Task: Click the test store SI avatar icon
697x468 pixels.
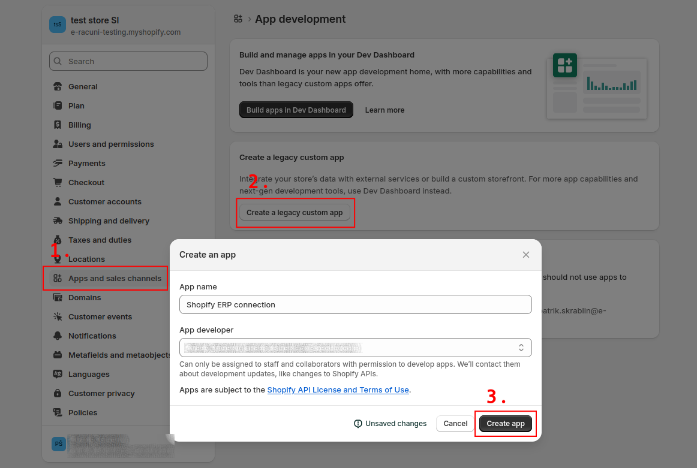Action: point(57,25)
